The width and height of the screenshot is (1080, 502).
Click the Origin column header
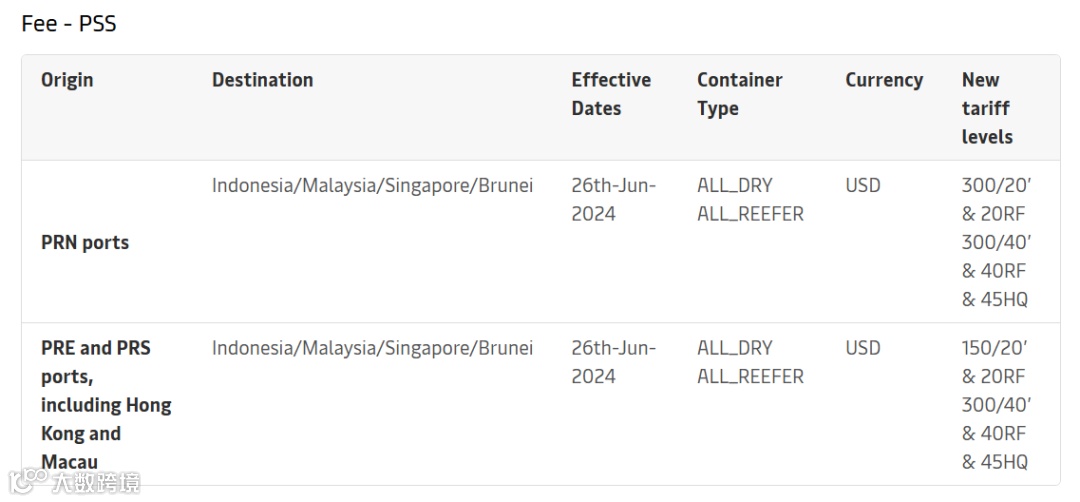click(67, 80)
